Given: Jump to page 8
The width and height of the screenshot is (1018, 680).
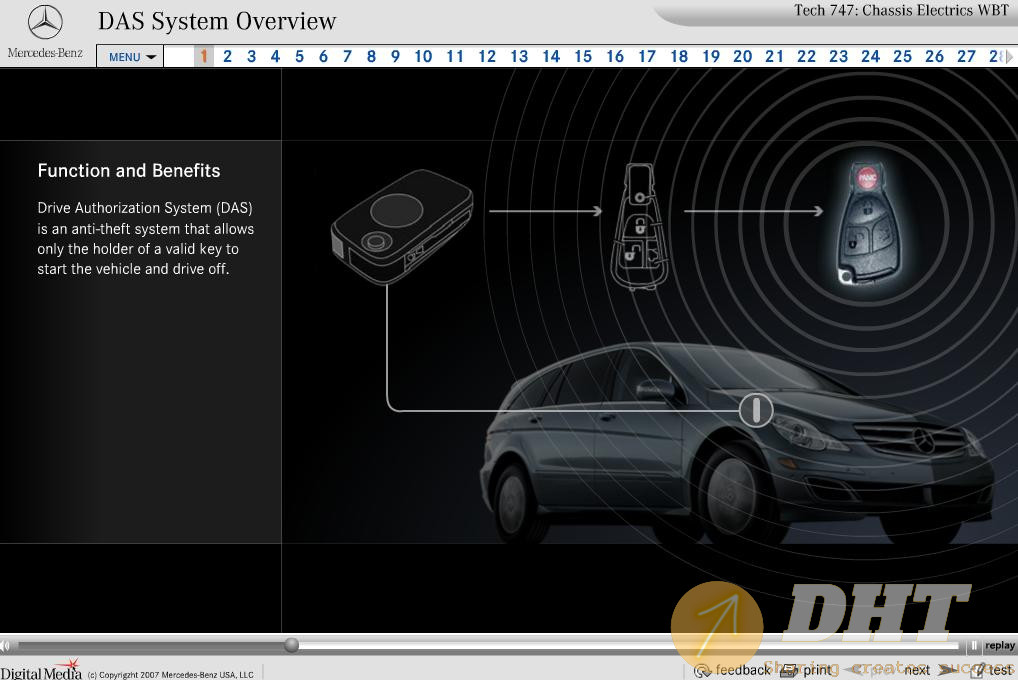Looking at the screenshot, I should pyautogui.click(x=371, y=57).
